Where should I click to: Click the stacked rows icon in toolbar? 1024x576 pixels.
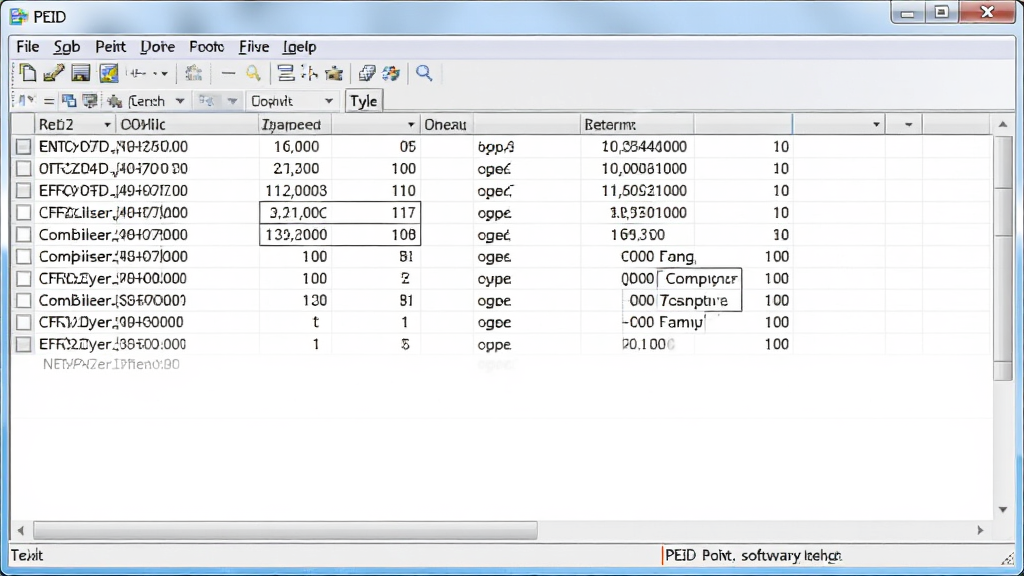[285, 73]
